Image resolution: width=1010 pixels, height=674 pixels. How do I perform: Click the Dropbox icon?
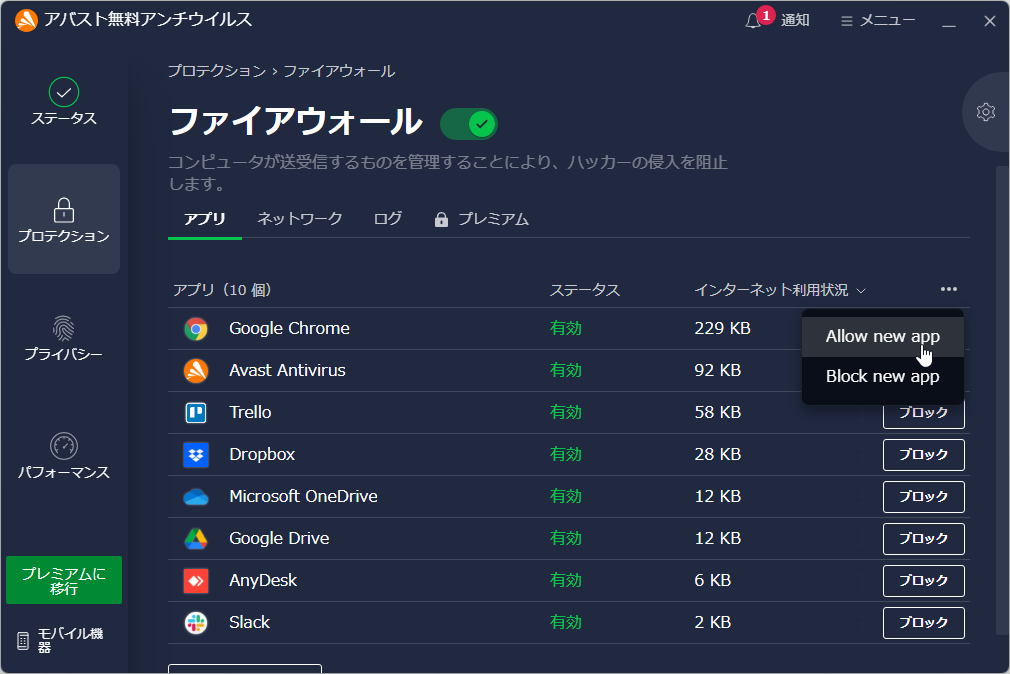(195, 454)
